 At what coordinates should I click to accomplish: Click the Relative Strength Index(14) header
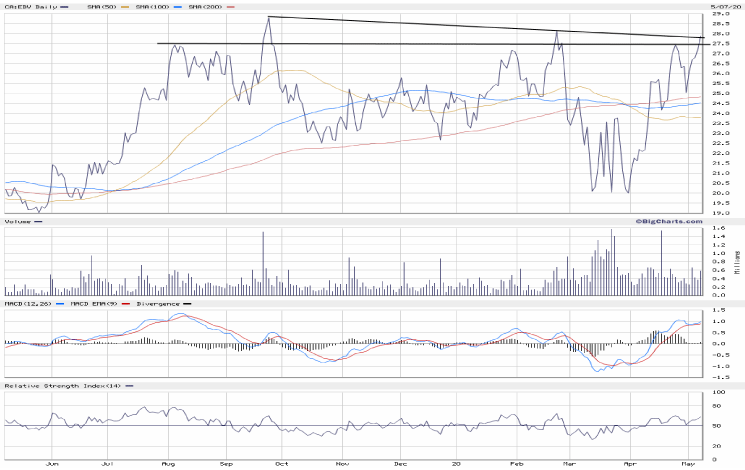click(58, 385)
